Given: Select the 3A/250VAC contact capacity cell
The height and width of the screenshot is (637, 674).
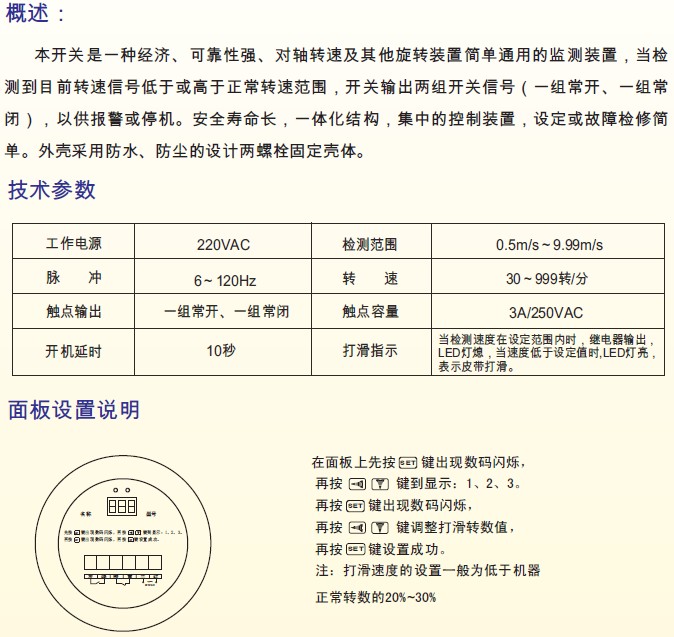Looking at the screenshot, I should click(549, 312).
